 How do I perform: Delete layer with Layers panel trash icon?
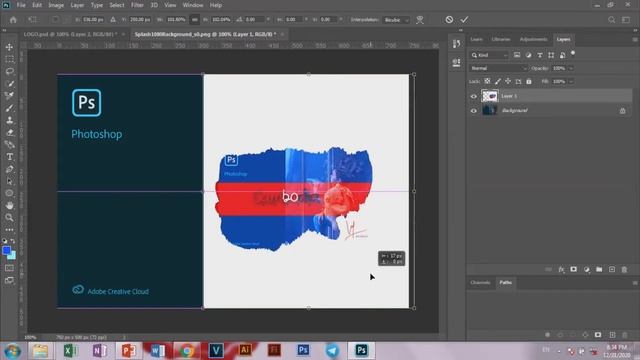pyautogui.click(x=624, y=269)
